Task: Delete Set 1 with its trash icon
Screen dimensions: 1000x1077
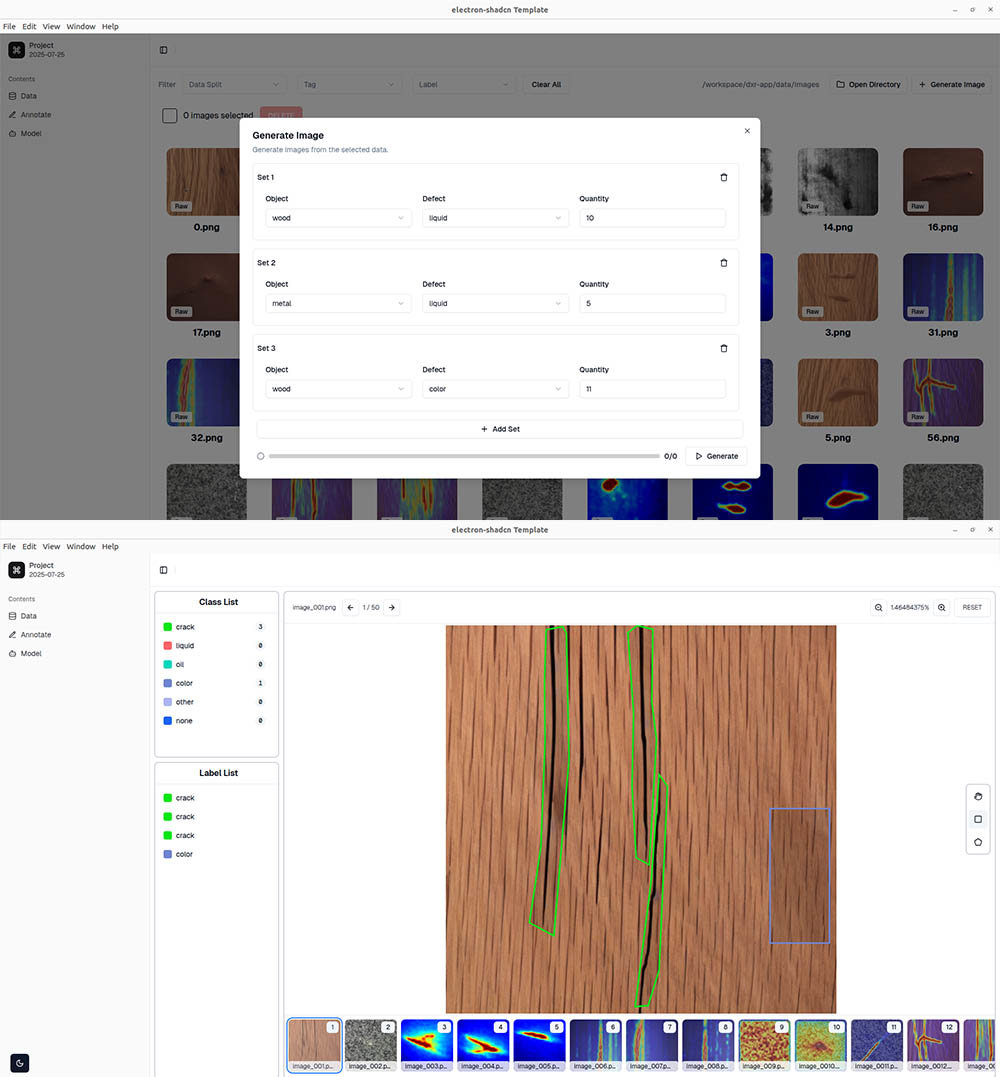Action: click(x=724, y=177)
